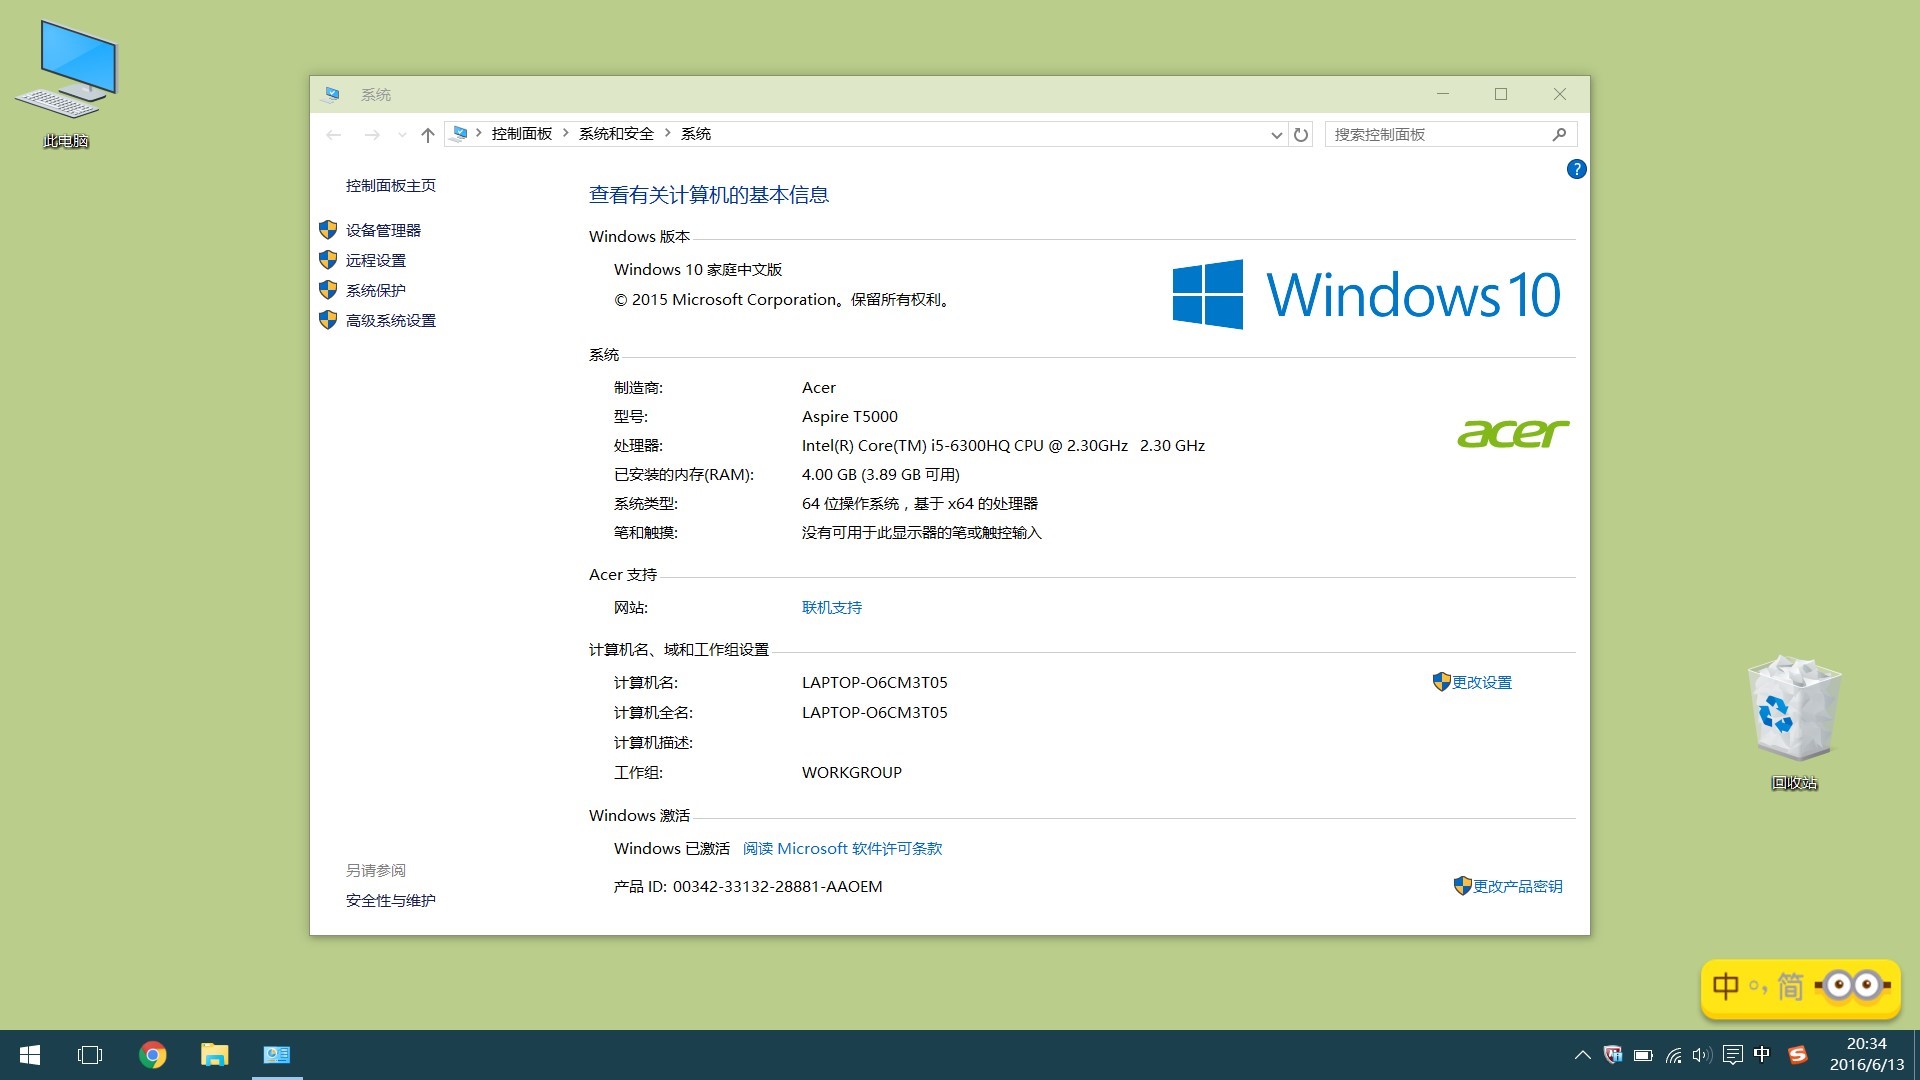Open the Windows Start menu
Image resolution: width=1920 pixels, height=1080 pixels.
(x=30, y=1055)
